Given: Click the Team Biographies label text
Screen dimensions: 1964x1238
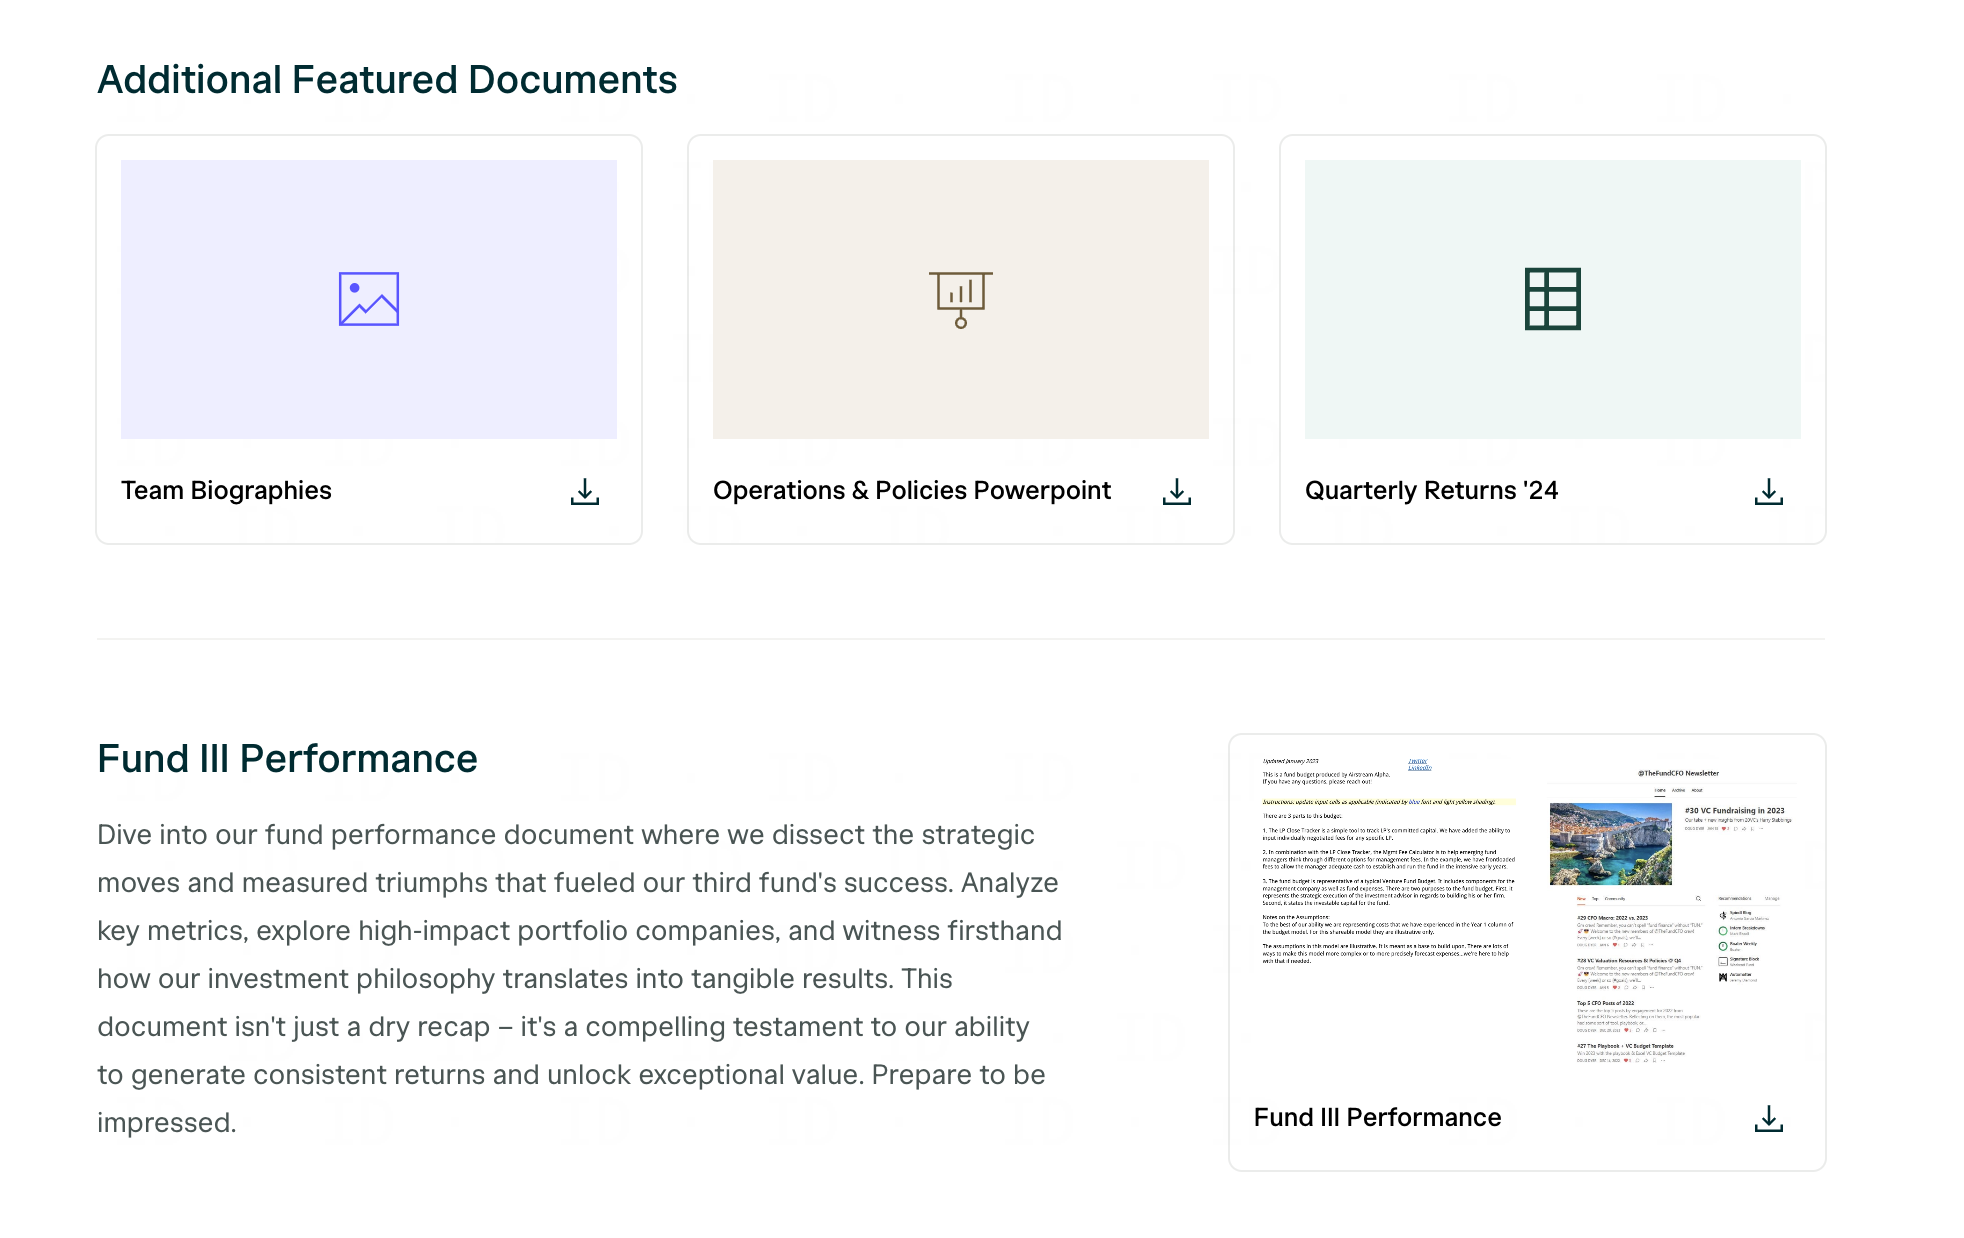Looking at the screenshot, I should [226, 490].
